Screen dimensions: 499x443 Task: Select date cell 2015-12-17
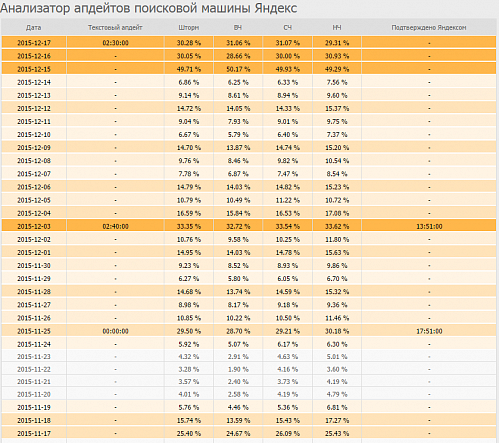click(x=34, y=43)
